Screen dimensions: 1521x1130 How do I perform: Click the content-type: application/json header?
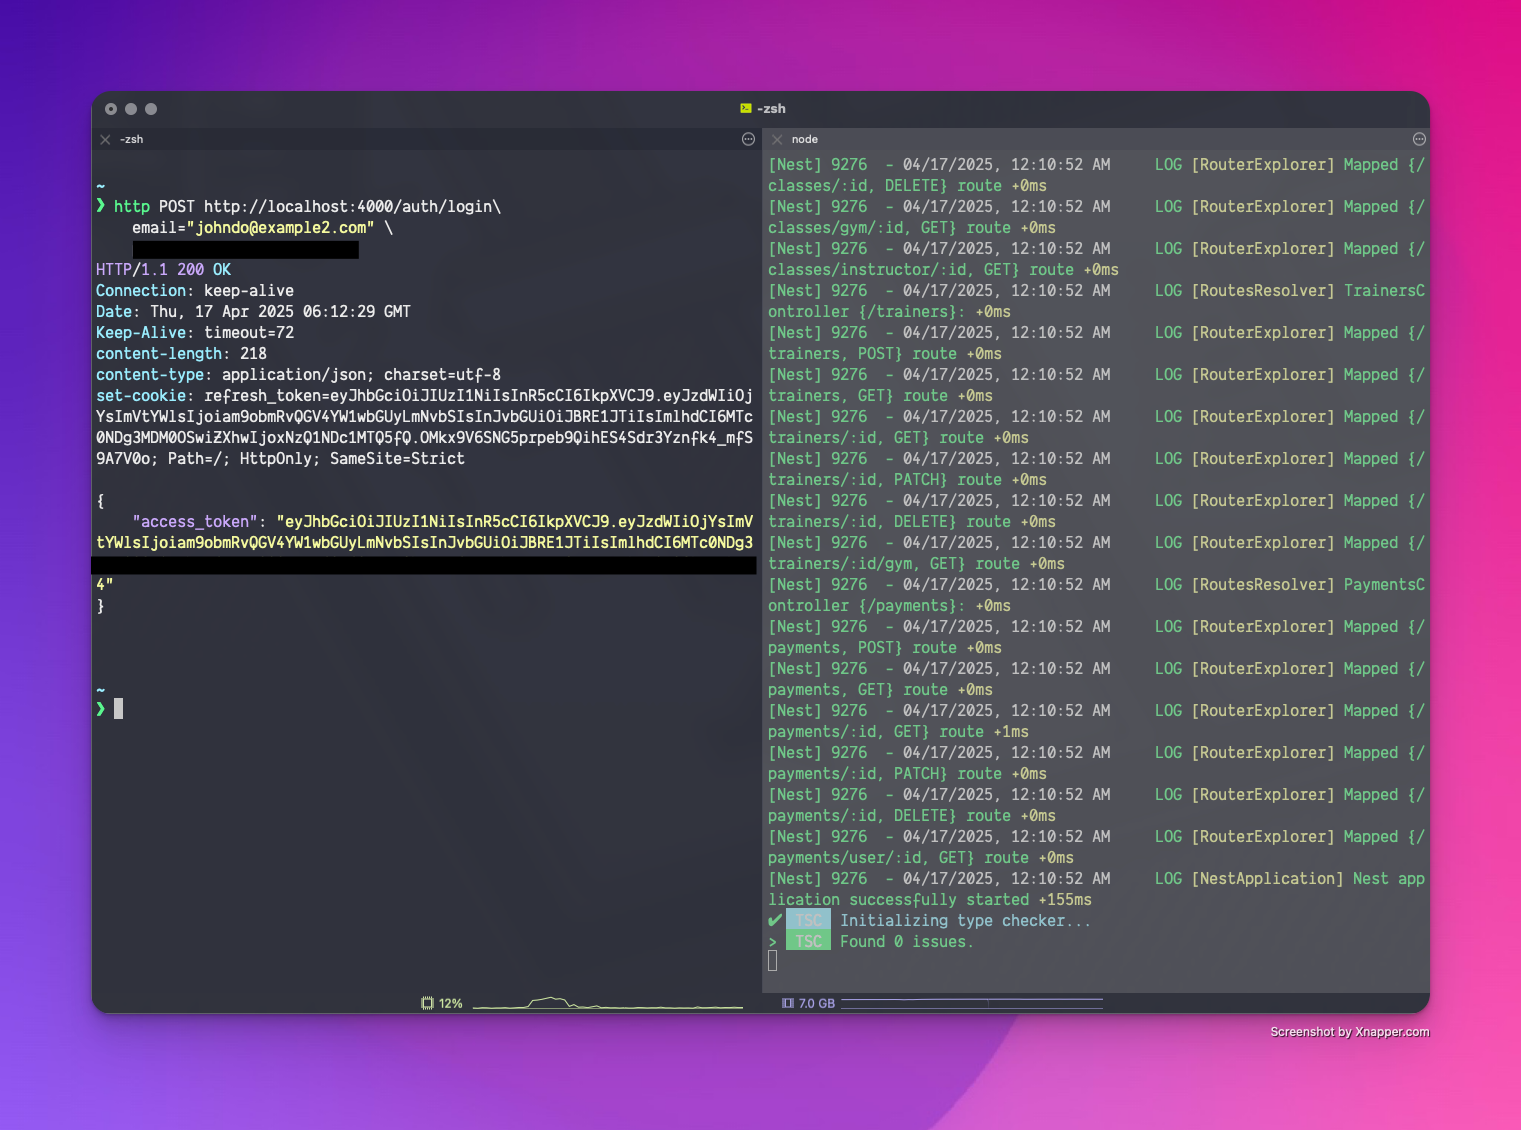tap(298, 374)
